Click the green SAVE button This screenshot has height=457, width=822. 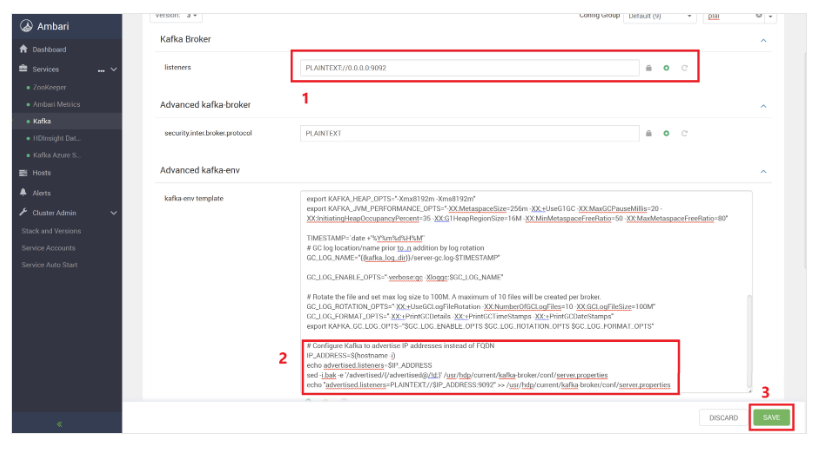771,417
